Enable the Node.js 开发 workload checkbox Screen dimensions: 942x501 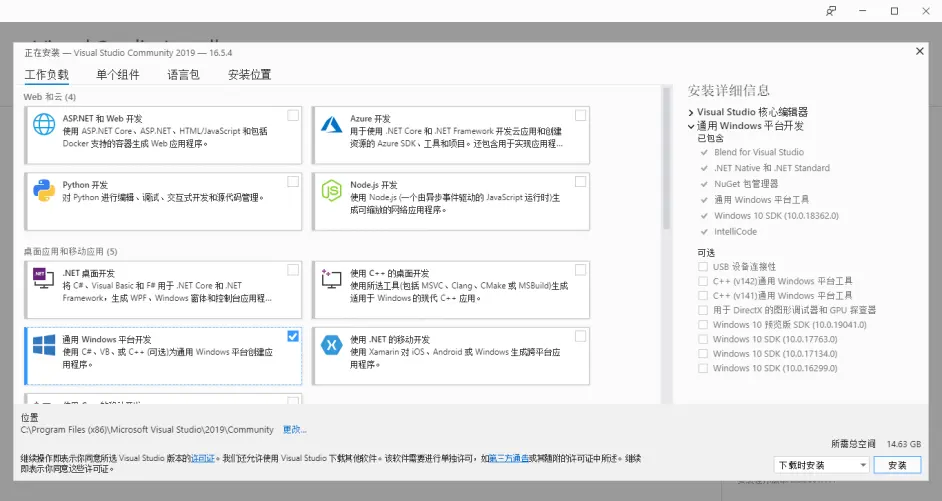[580, 181]
